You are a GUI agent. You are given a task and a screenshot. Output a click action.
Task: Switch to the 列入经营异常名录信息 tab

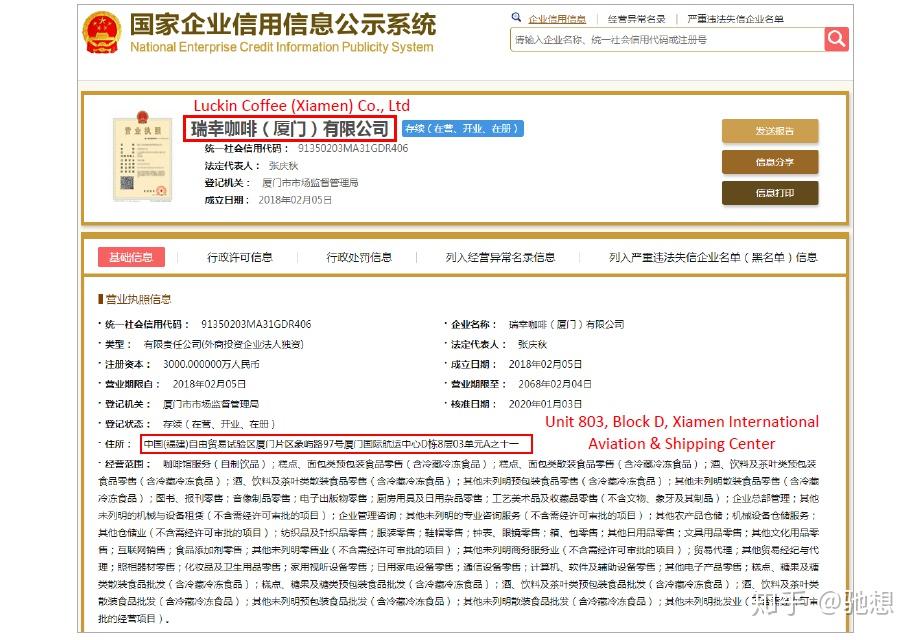click(x=500, y=257)
